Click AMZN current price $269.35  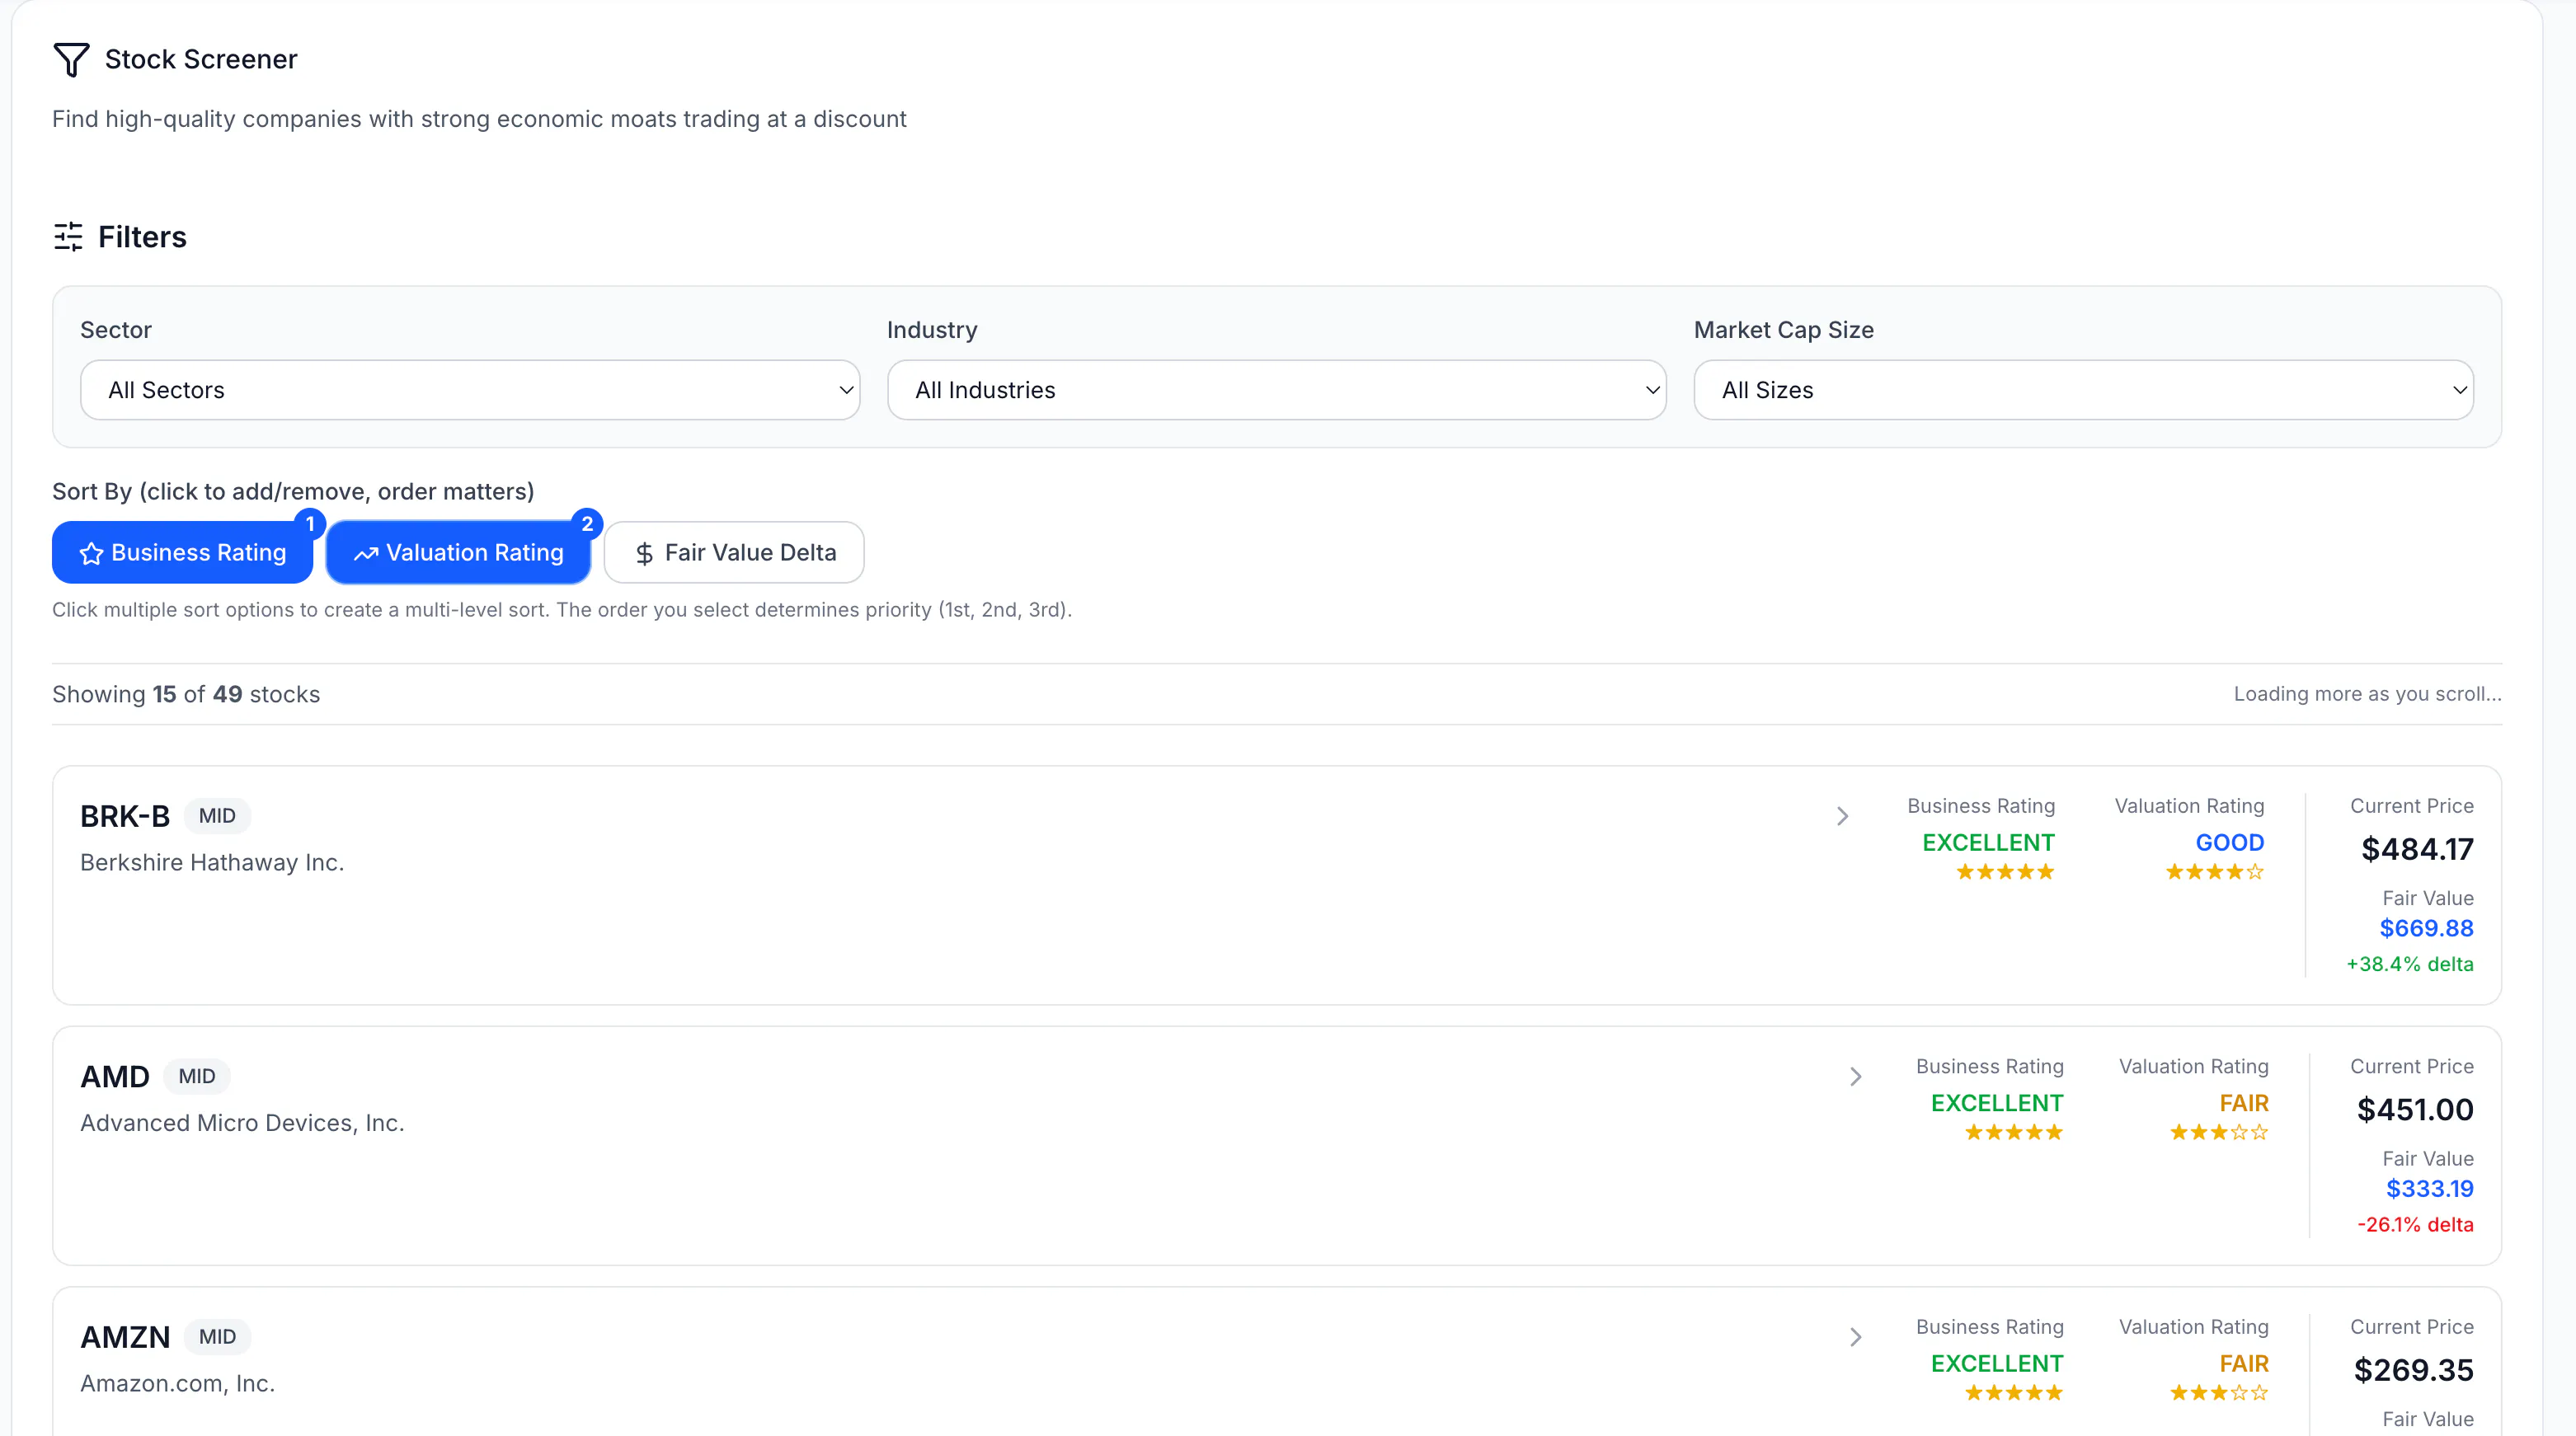coord(2414,1371)
